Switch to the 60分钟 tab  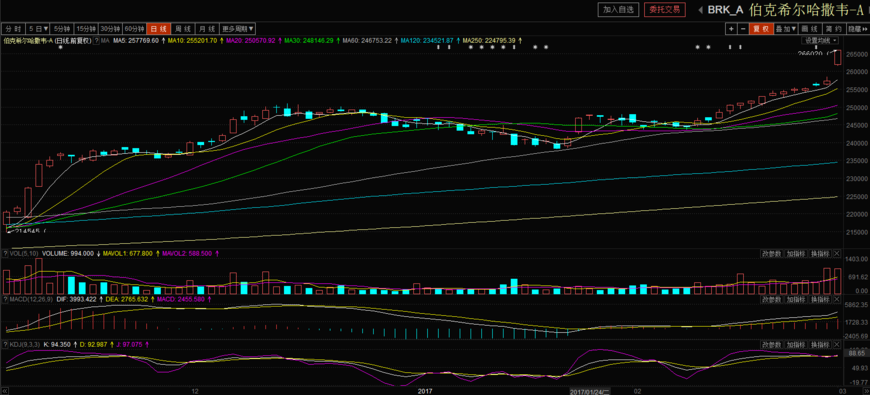pyautogui.click(x=134, y=28)
